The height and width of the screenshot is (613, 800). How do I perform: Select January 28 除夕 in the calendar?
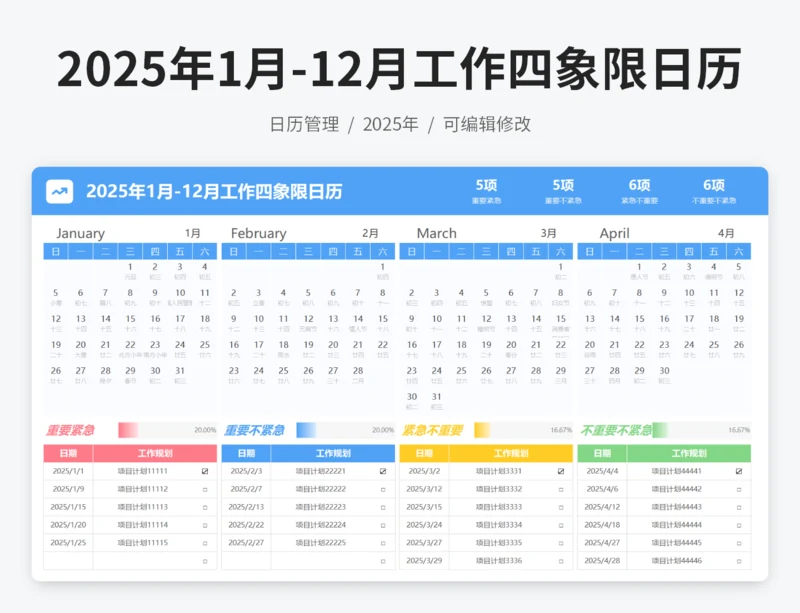click(x=106, y=375)
